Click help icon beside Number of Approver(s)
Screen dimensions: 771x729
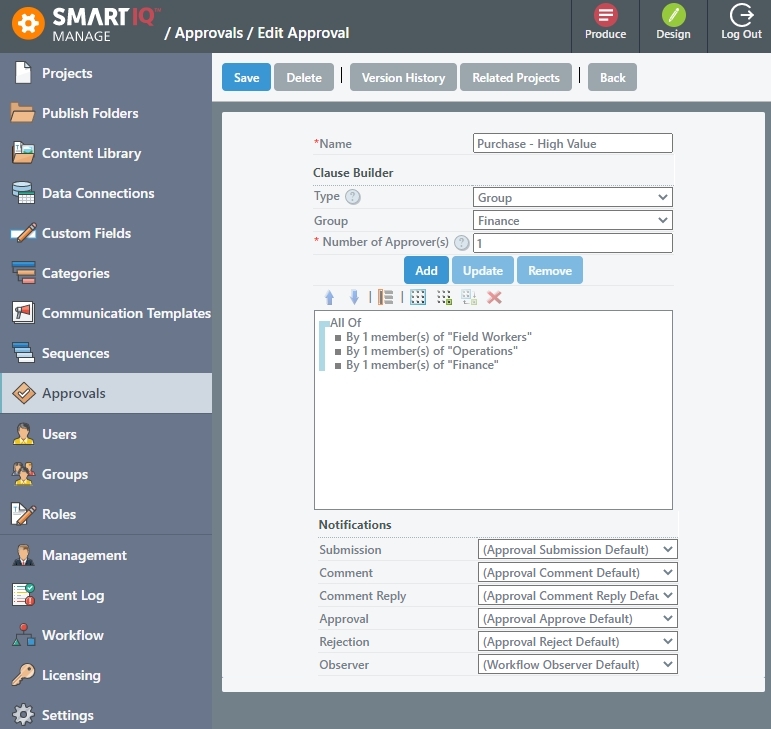click(x=461, y=242)
